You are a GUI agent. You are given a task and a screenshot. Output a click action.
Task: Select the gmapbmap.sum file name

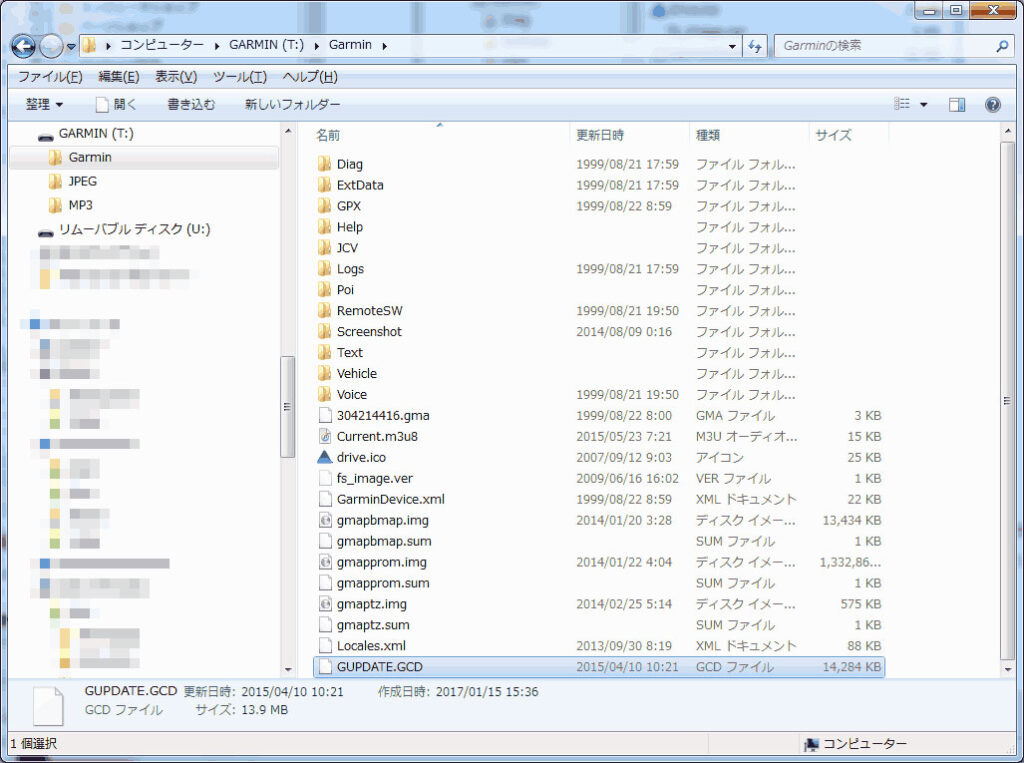coord(384,541)
